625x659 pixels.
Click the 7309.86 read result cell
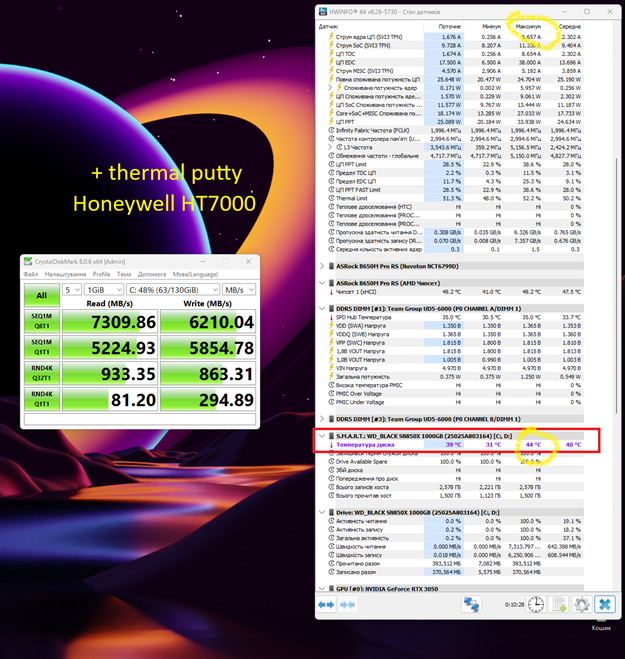click(110, 322)
